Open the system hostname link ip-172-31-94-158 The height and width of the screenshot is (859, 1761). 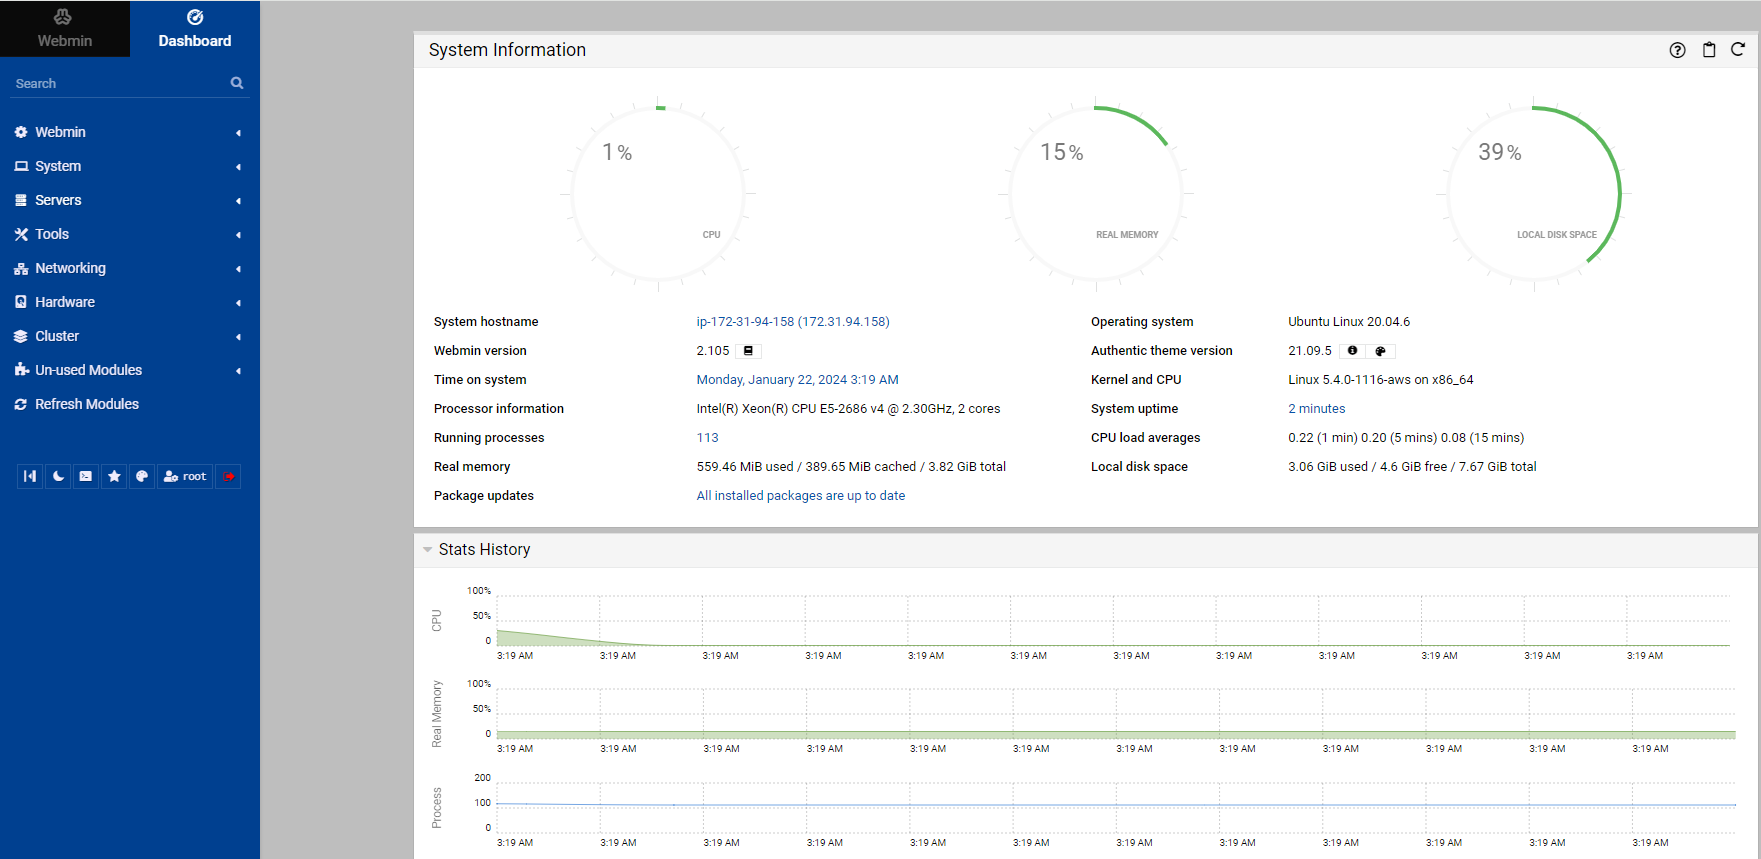coord(793,322)
